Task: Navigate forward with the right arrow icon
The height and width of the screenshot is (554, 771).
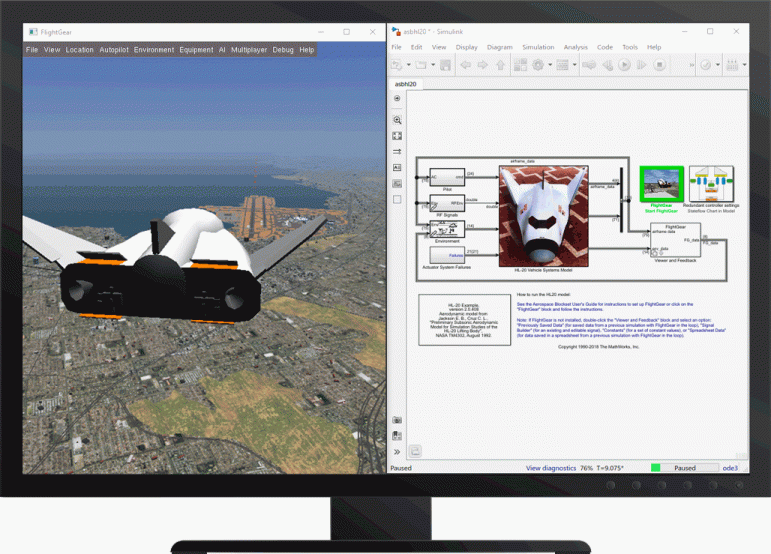Action: [483, 65]
